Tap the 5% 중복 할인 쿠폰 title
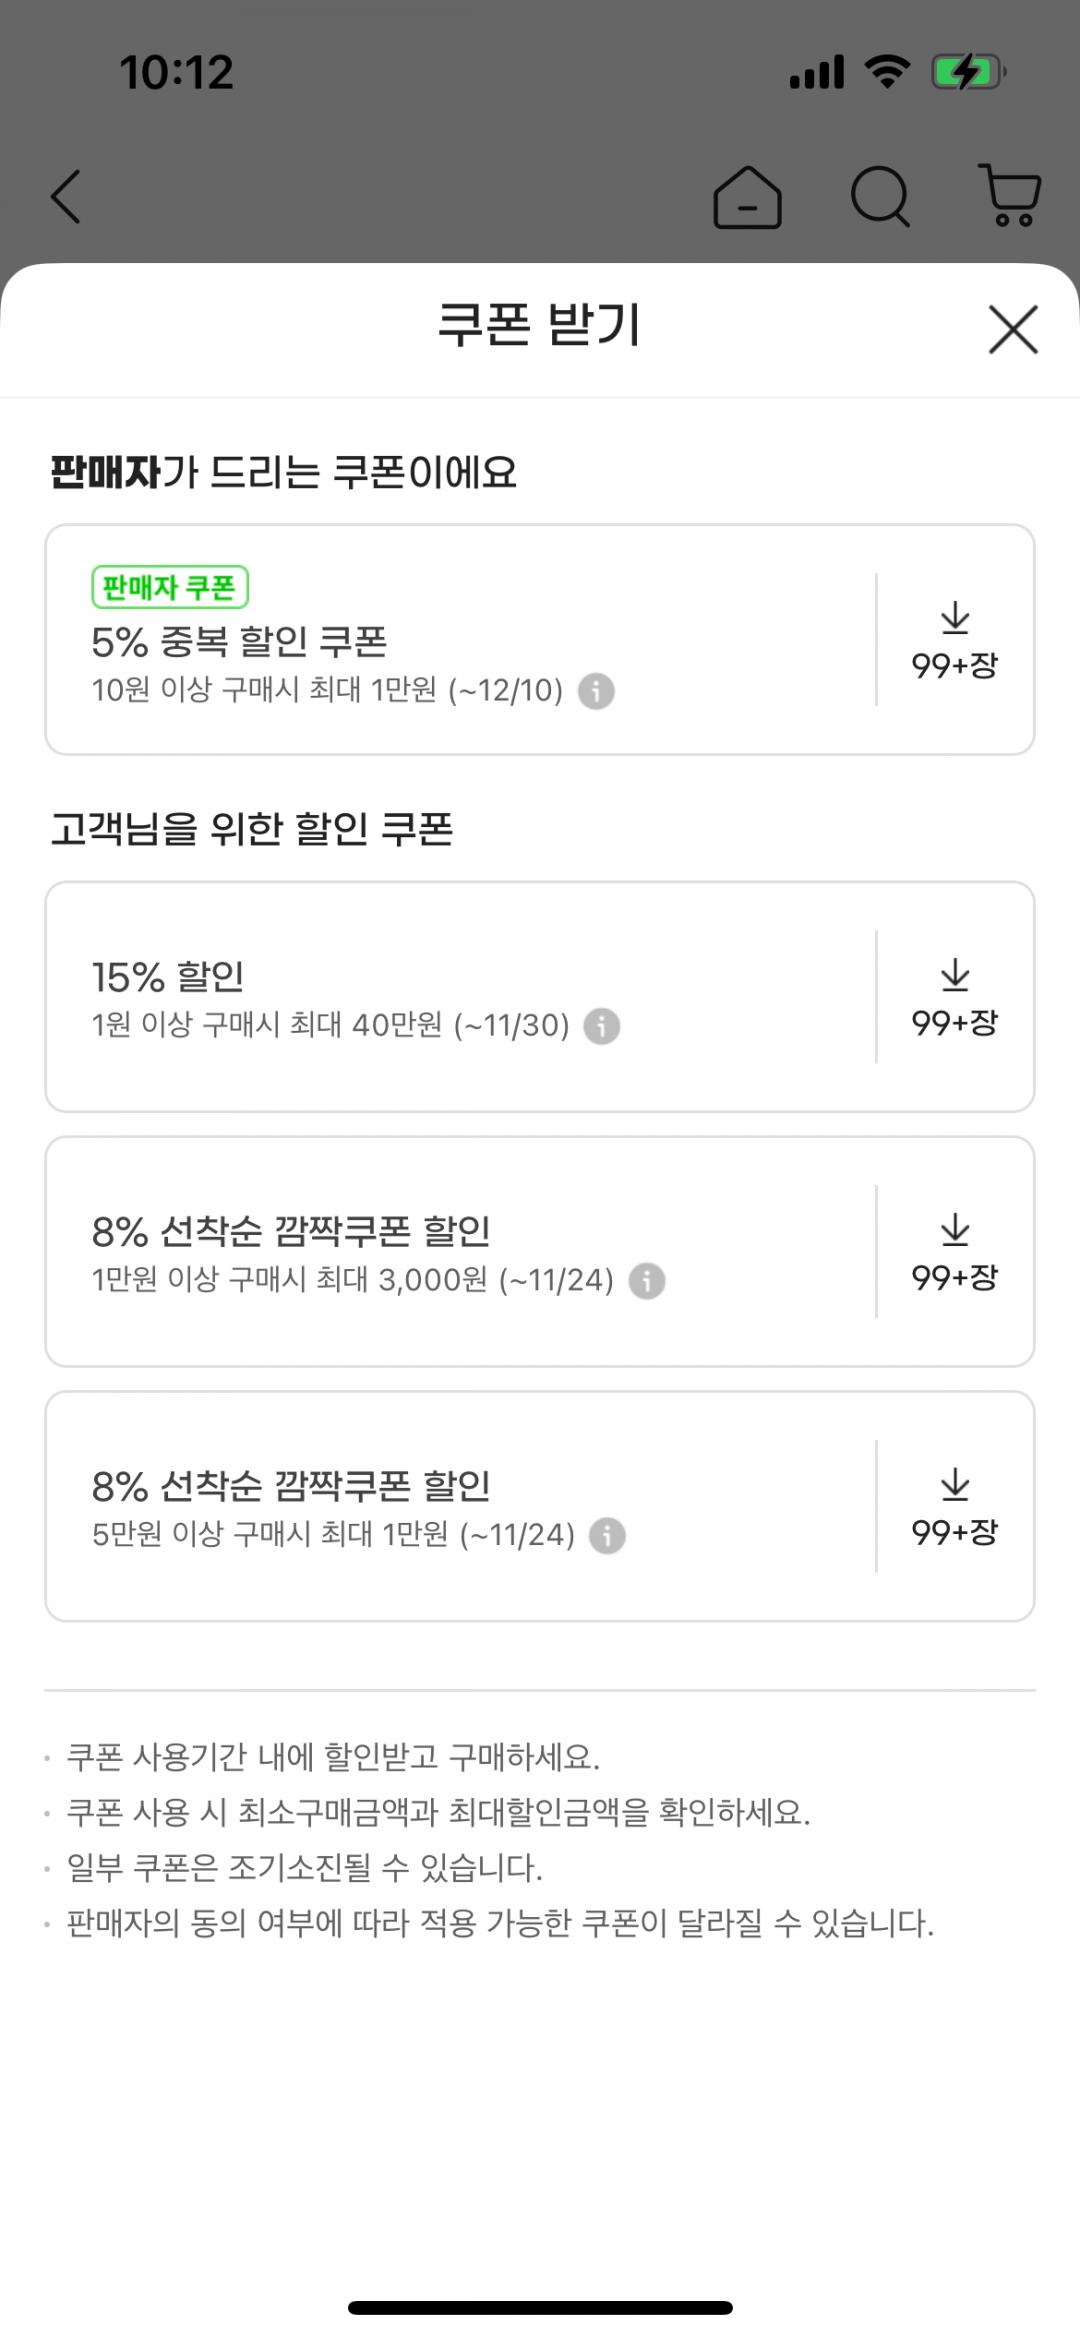 tap(239, 642)
